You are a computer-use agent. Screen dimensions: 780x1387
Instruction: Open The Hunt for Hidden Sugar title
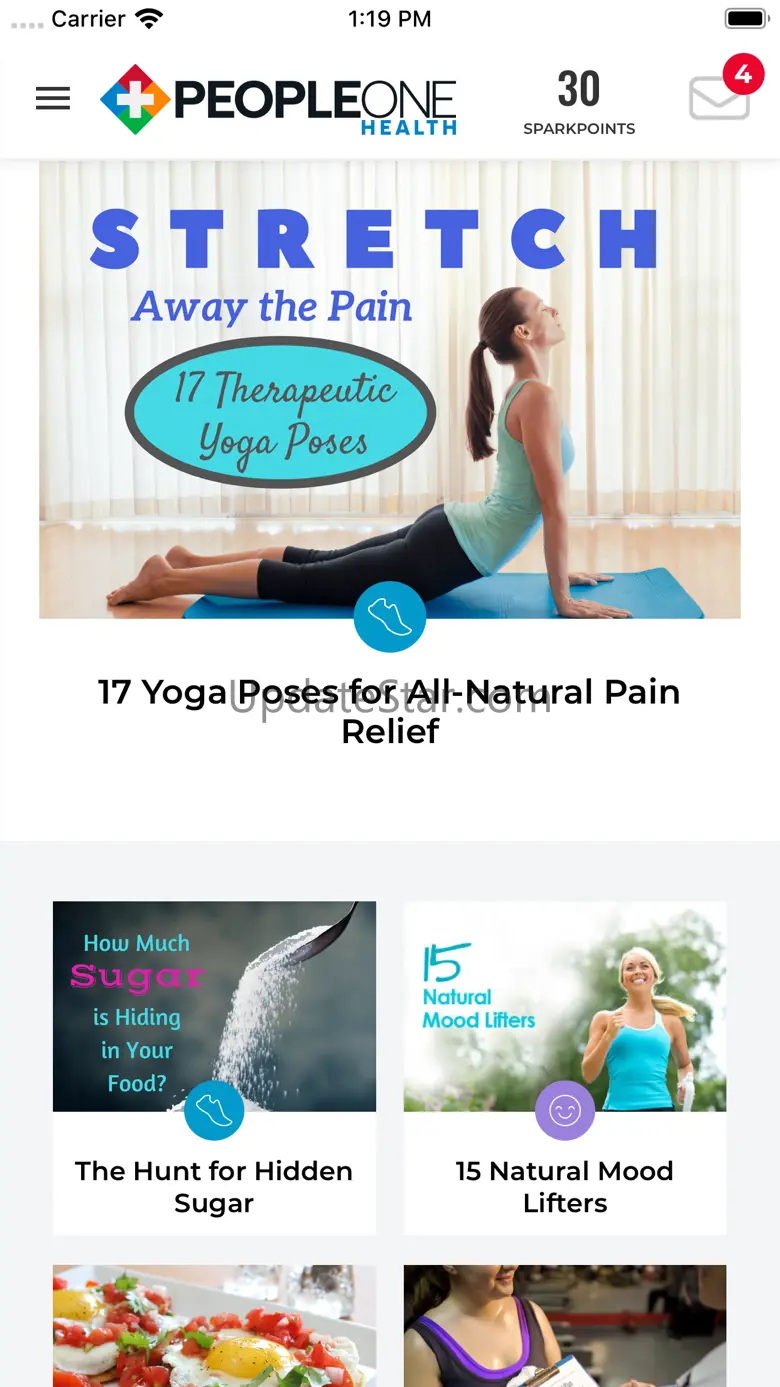[214, 1187]
